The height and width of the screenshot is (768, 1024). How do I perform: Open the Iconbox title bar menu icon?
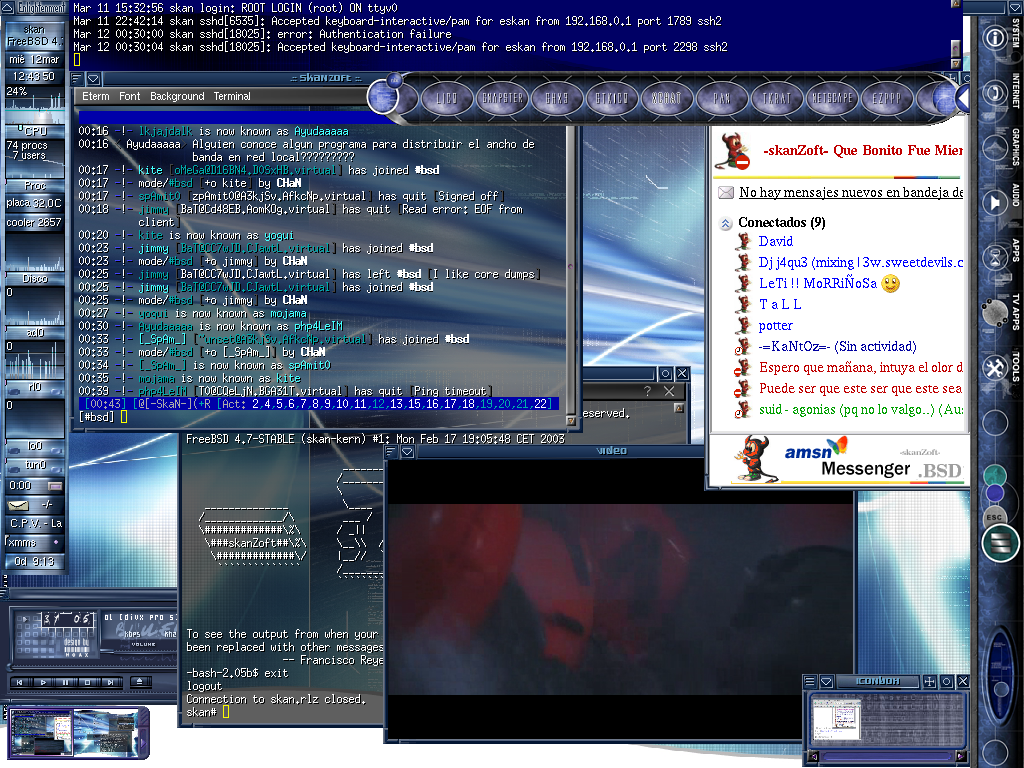click(x=810, y=682)
